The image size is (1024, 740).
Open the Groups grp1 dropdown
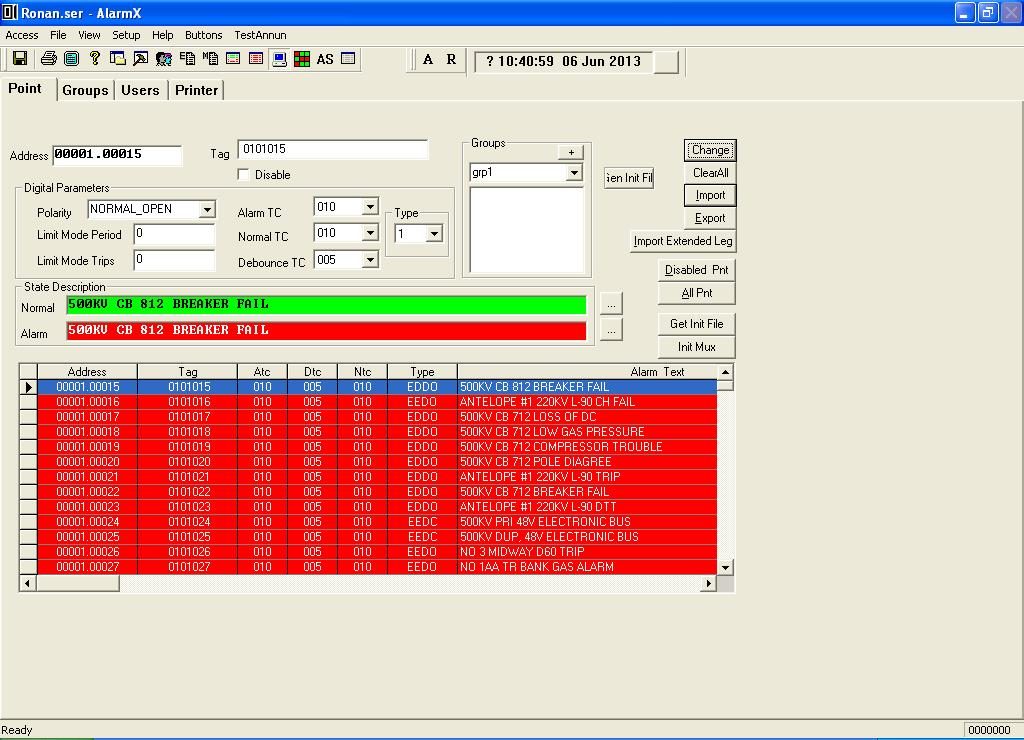pos(574,173)
